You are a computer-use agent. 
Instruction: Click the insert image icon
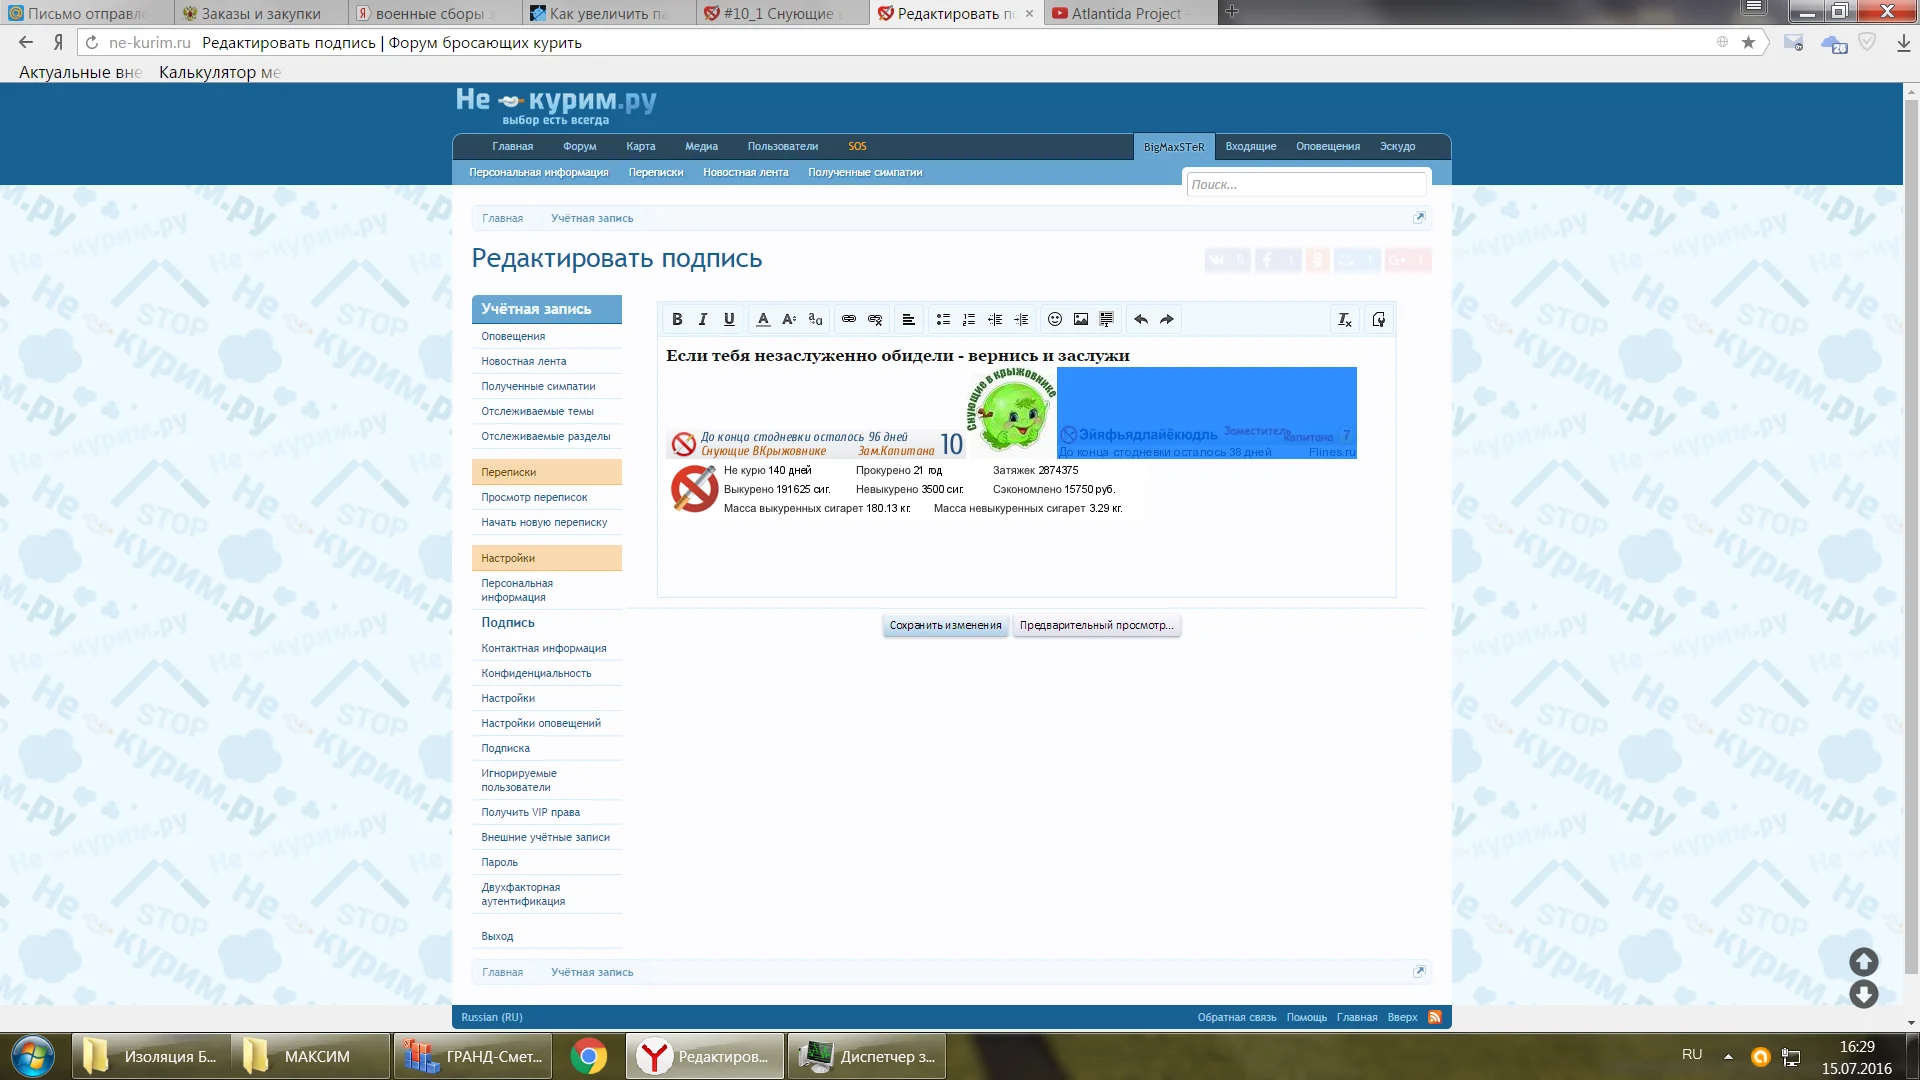click(x=1080, y=319)
